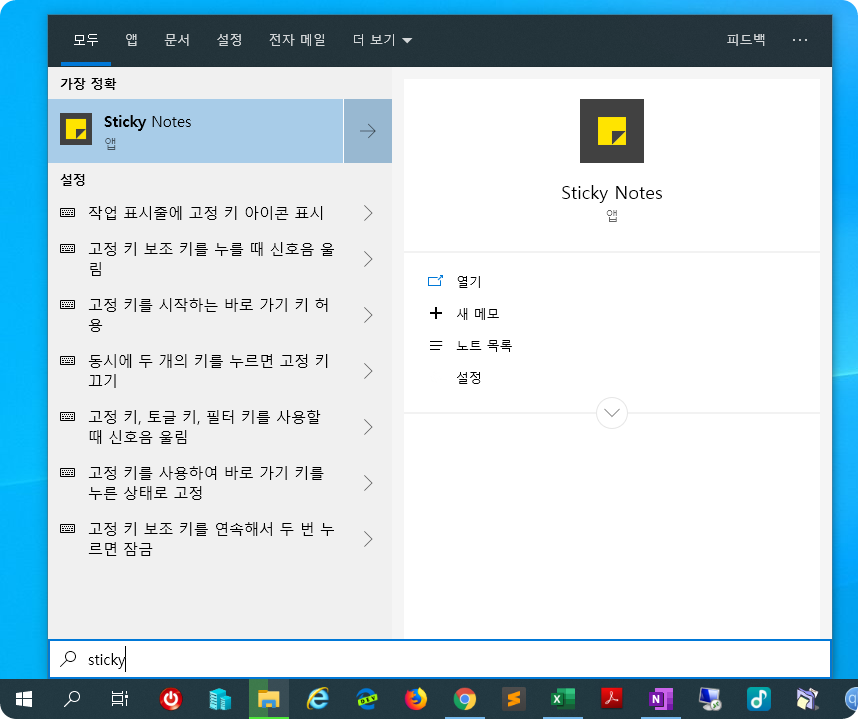This screenshot has height=719, width=858.
Task: Click red power icon on taskbar
Action: [x=170, y=699]
